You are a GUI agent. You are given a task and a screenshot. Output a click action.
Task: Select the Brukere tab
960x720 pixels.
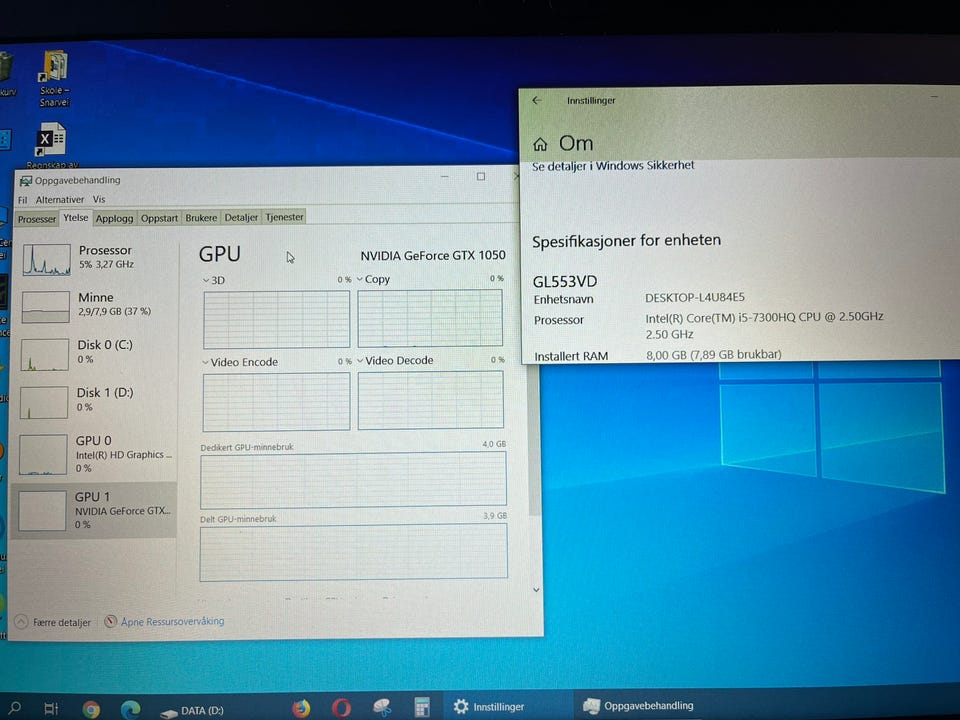(201, 217)
